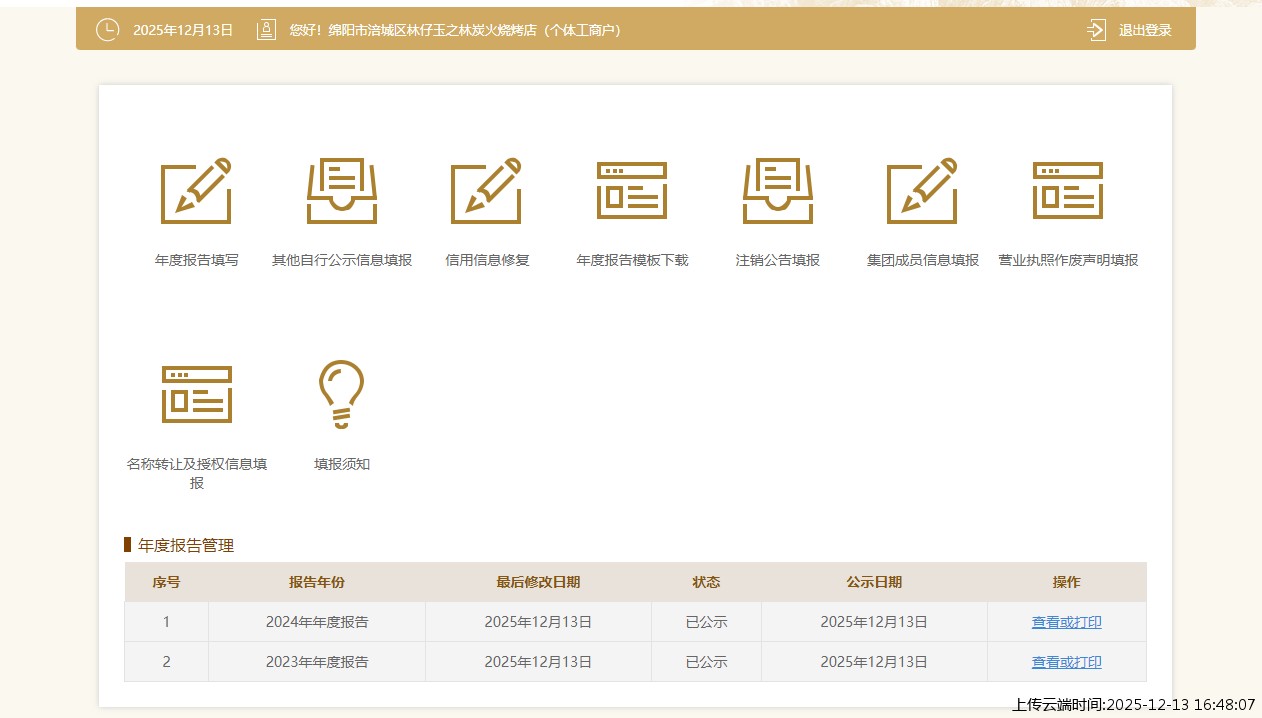The height and width of the screenshot is (718, 1262).
Task: View or print the 2024 annual report
Action: tap(1066, 622)
